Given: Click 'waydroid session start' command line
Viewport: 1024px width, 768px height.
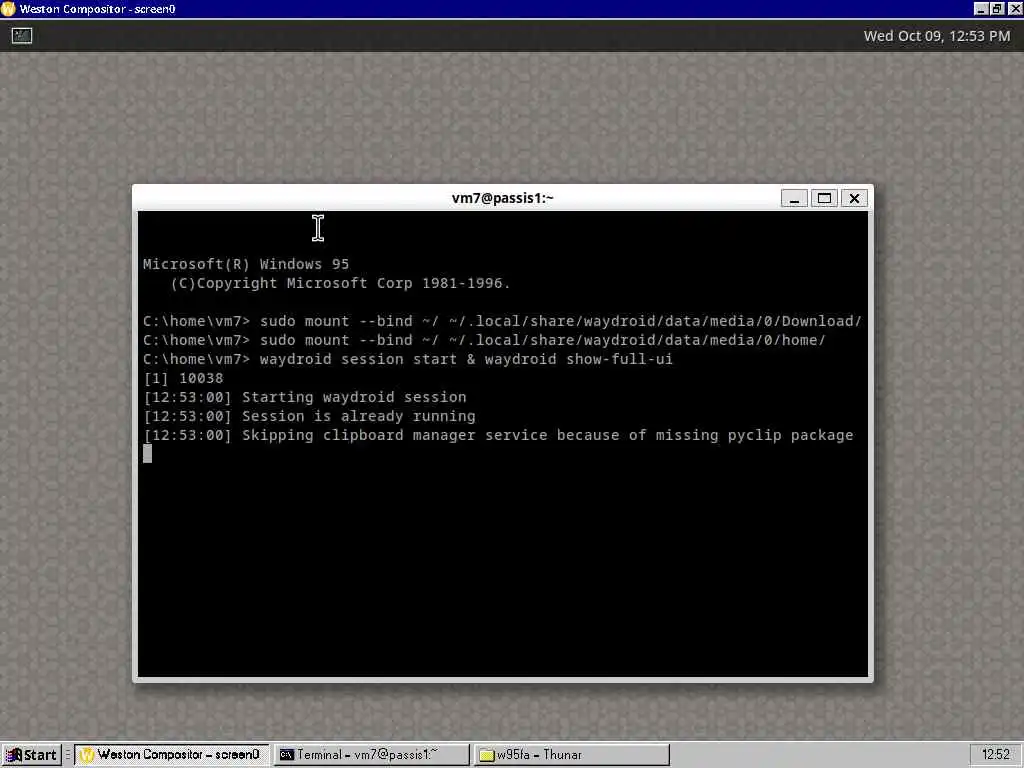Looking at the screenshot, I should tap(408, 359).
